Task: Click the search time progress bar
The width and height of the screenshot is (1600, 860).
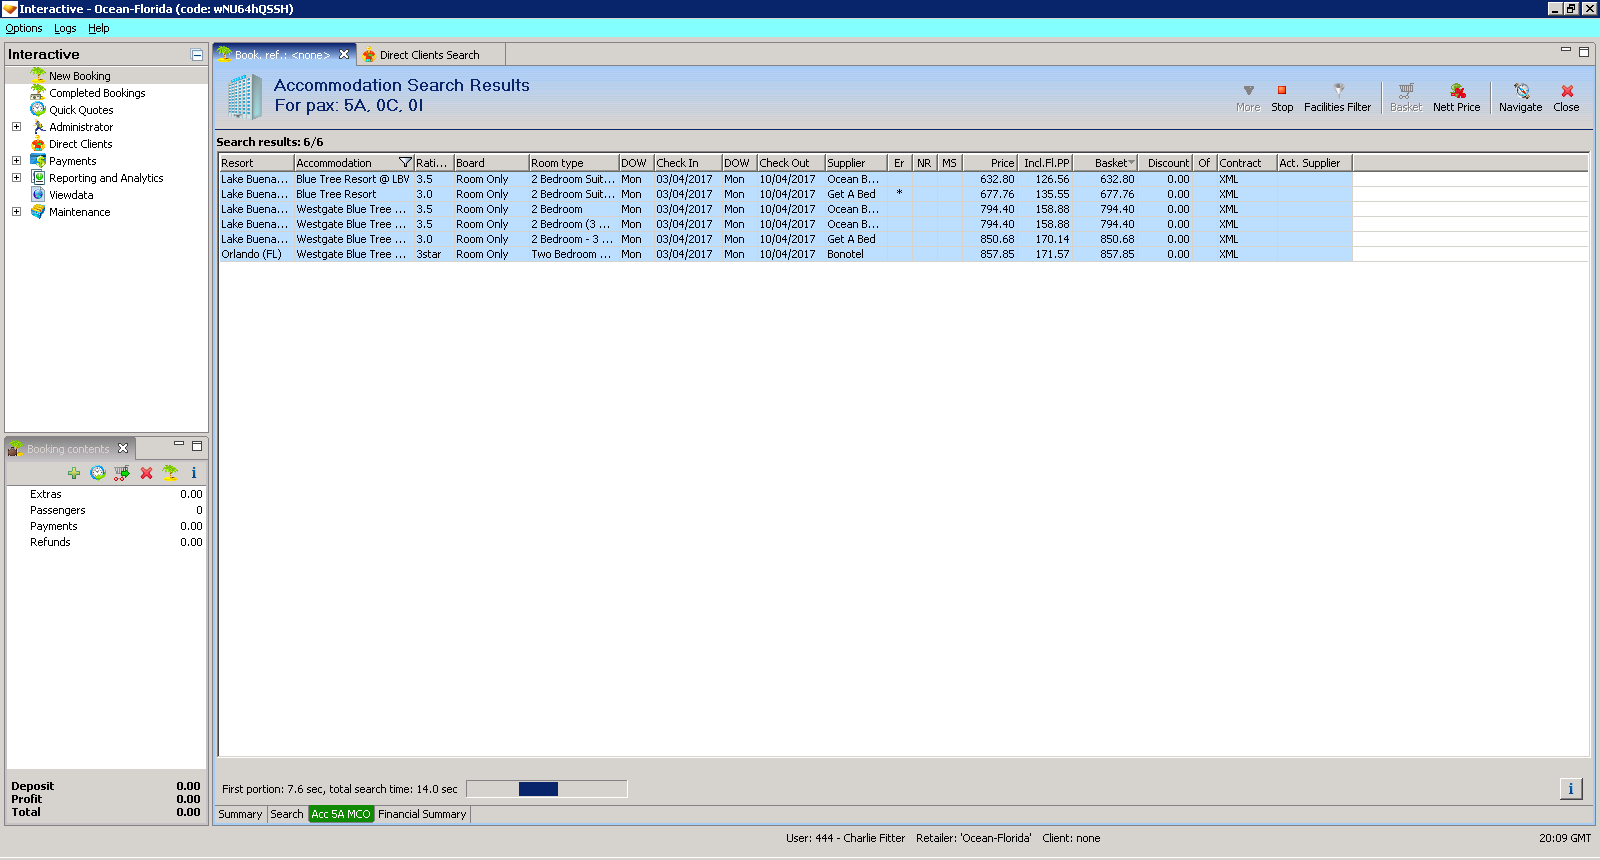Action: click(x=547, y=789)
